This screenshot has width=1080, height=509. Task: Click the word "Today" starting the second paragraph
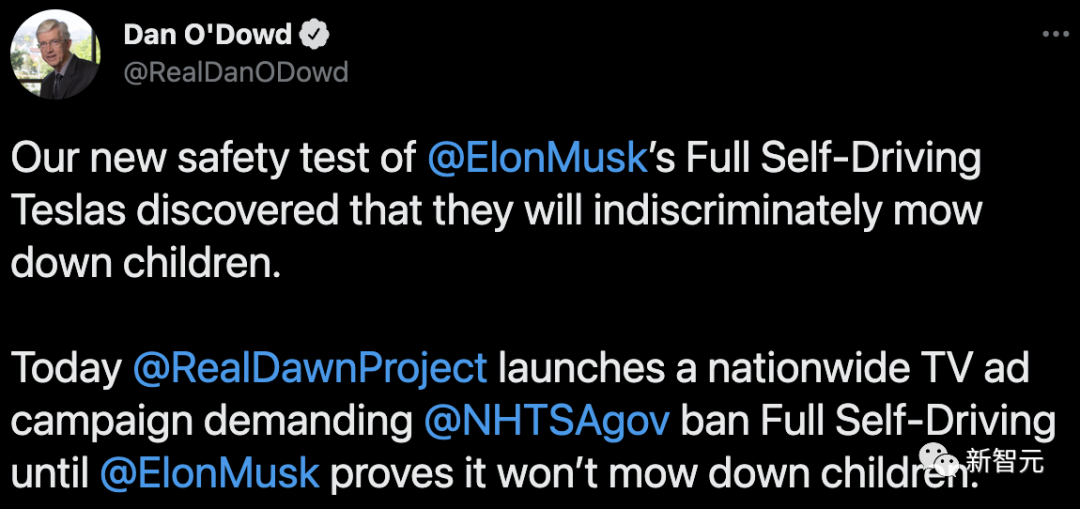click(x=65, y=368)
